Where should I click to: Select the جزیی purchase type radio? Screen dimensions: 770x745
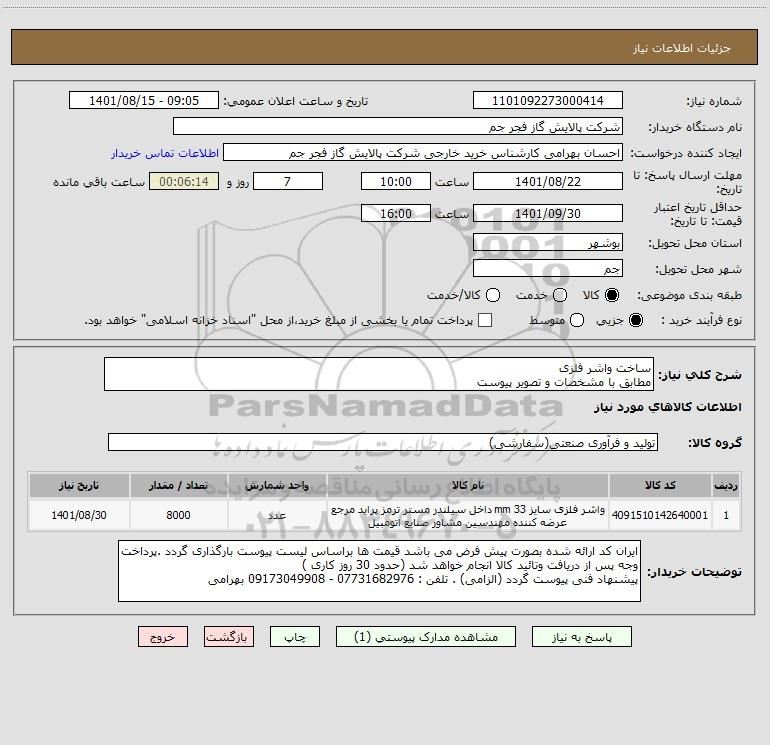click(635, 320)
